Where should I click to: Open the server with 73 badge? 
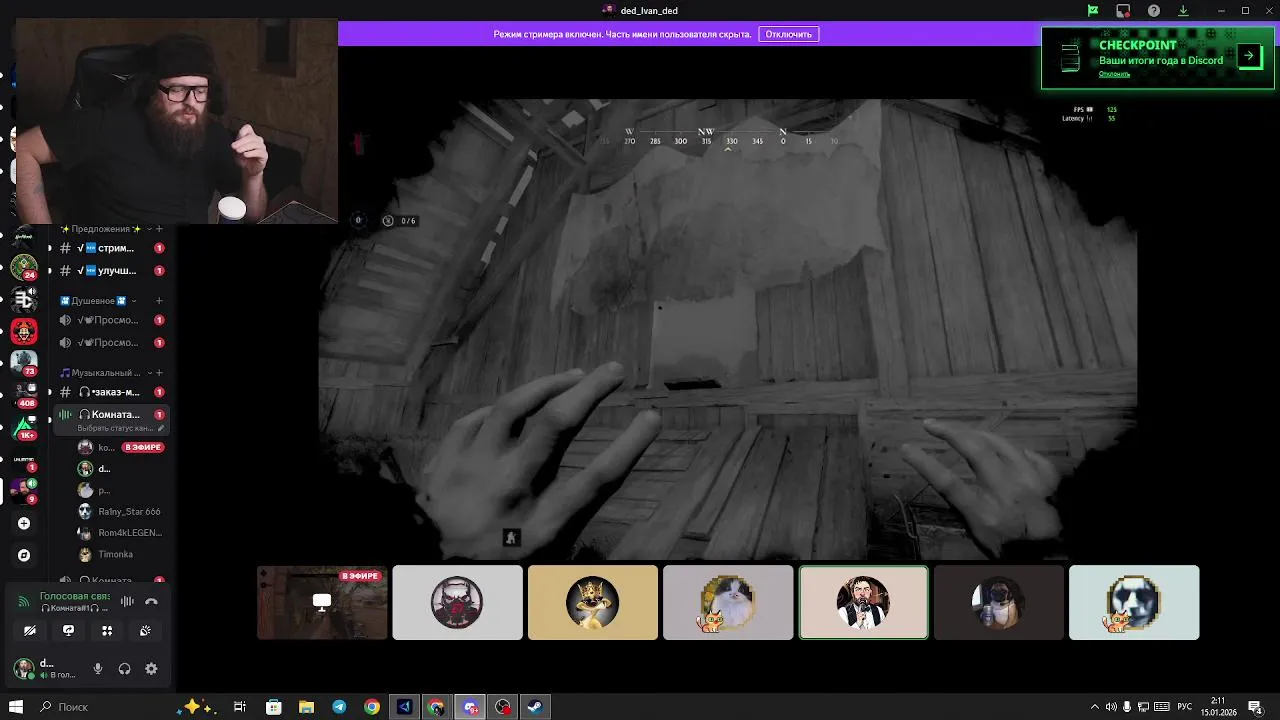coord(24,362)
